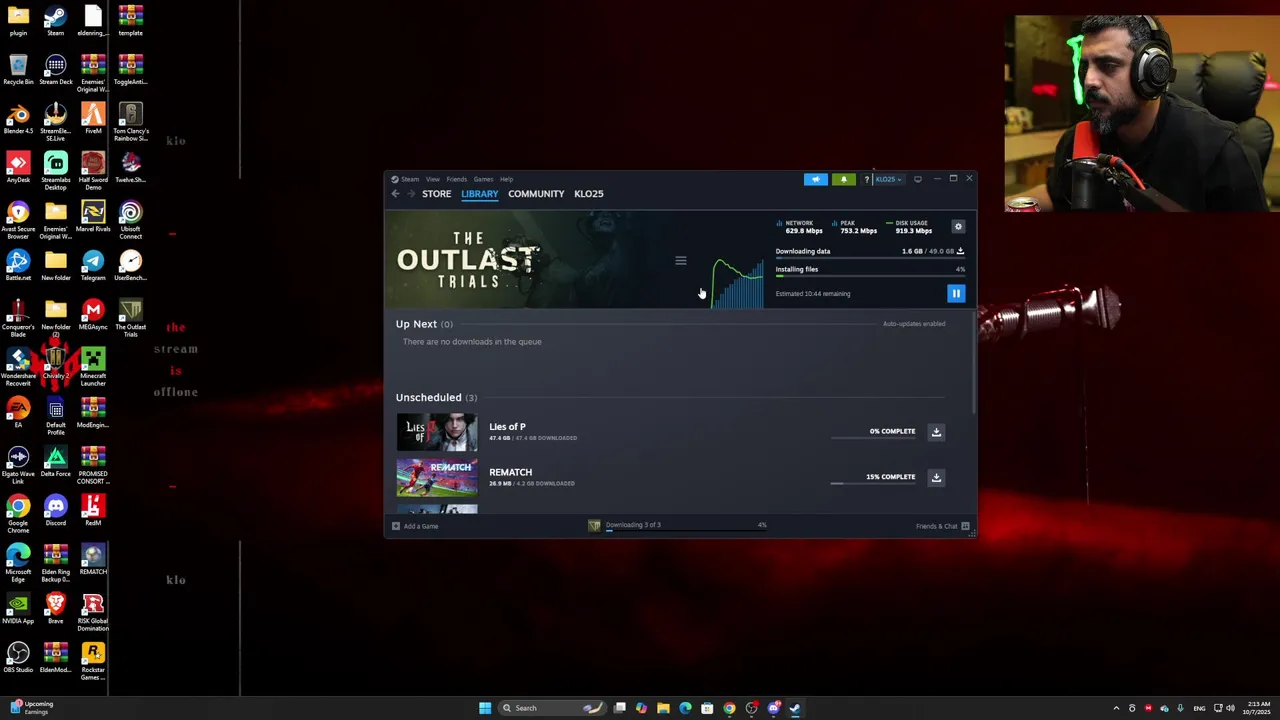
Task: Select the Rockstar Games desktop icon
Action: pos(93,661)
